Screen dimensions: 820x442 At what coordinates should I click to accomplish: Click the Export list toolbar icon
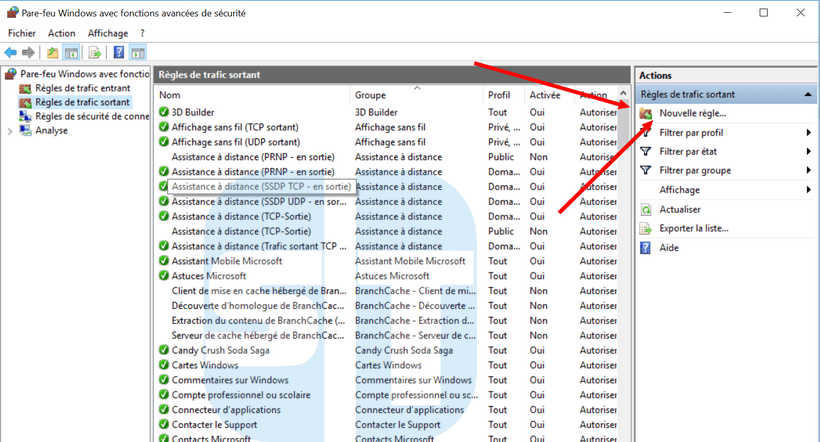(x=95, y=52)
